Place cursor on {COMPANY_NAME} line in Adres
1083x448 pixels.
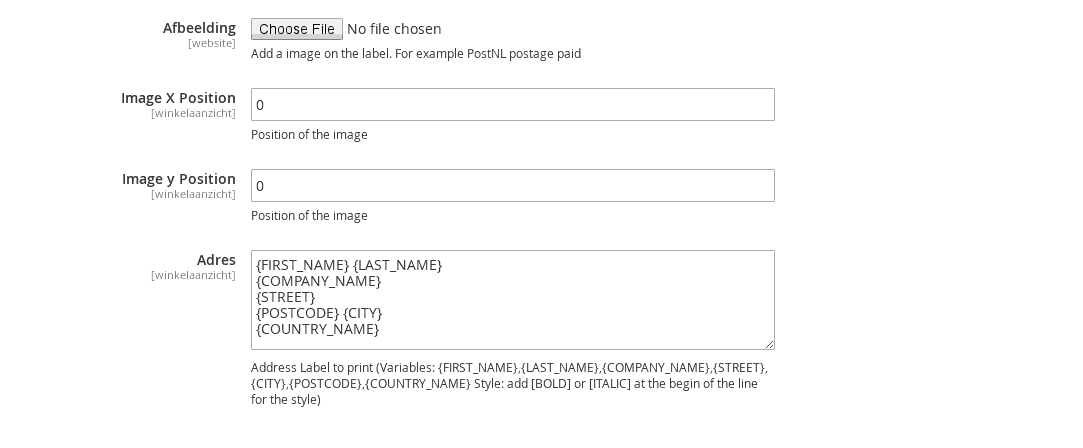click(318, 281)
